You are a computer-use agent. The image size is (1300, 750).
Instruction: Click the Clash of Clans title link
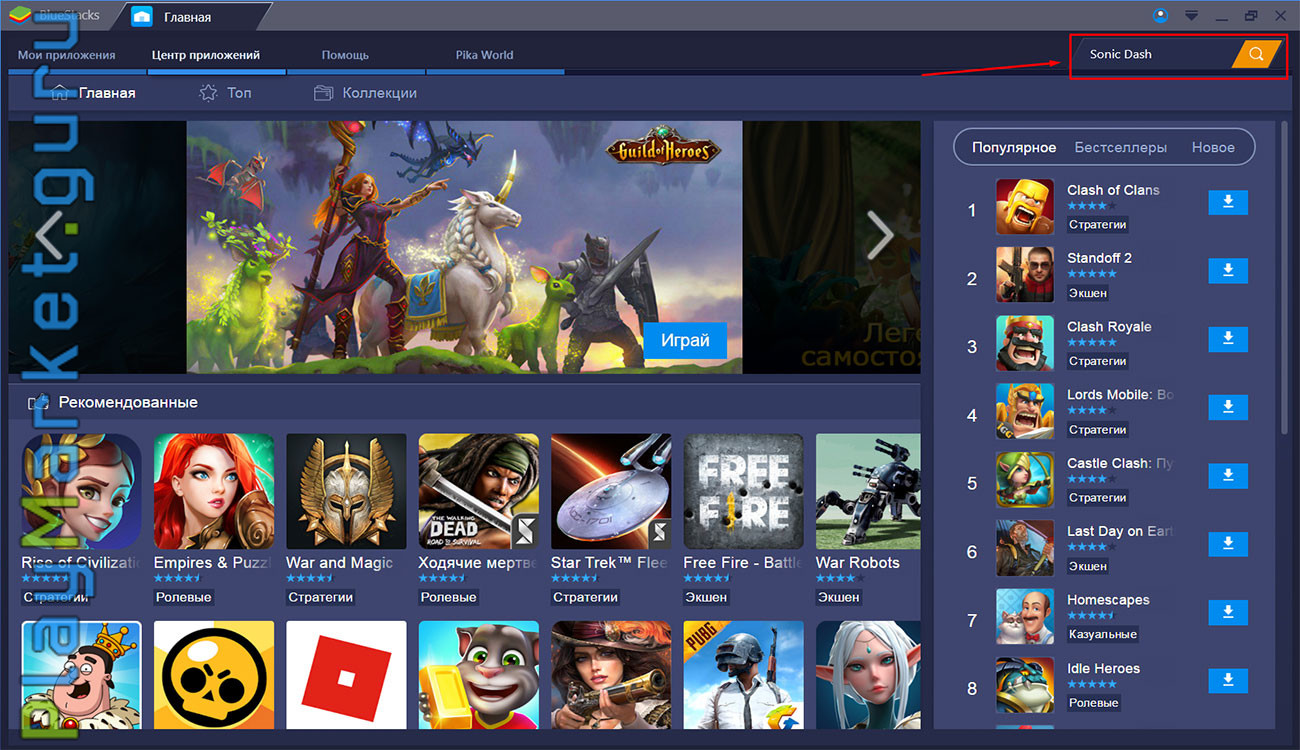[1113, 190]
